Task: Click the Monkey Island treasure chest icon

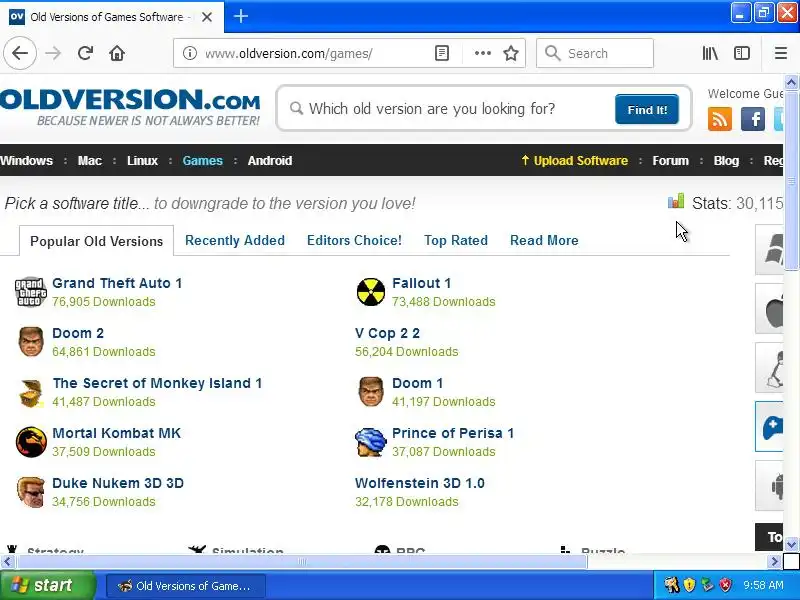Action: coord(31,393)
